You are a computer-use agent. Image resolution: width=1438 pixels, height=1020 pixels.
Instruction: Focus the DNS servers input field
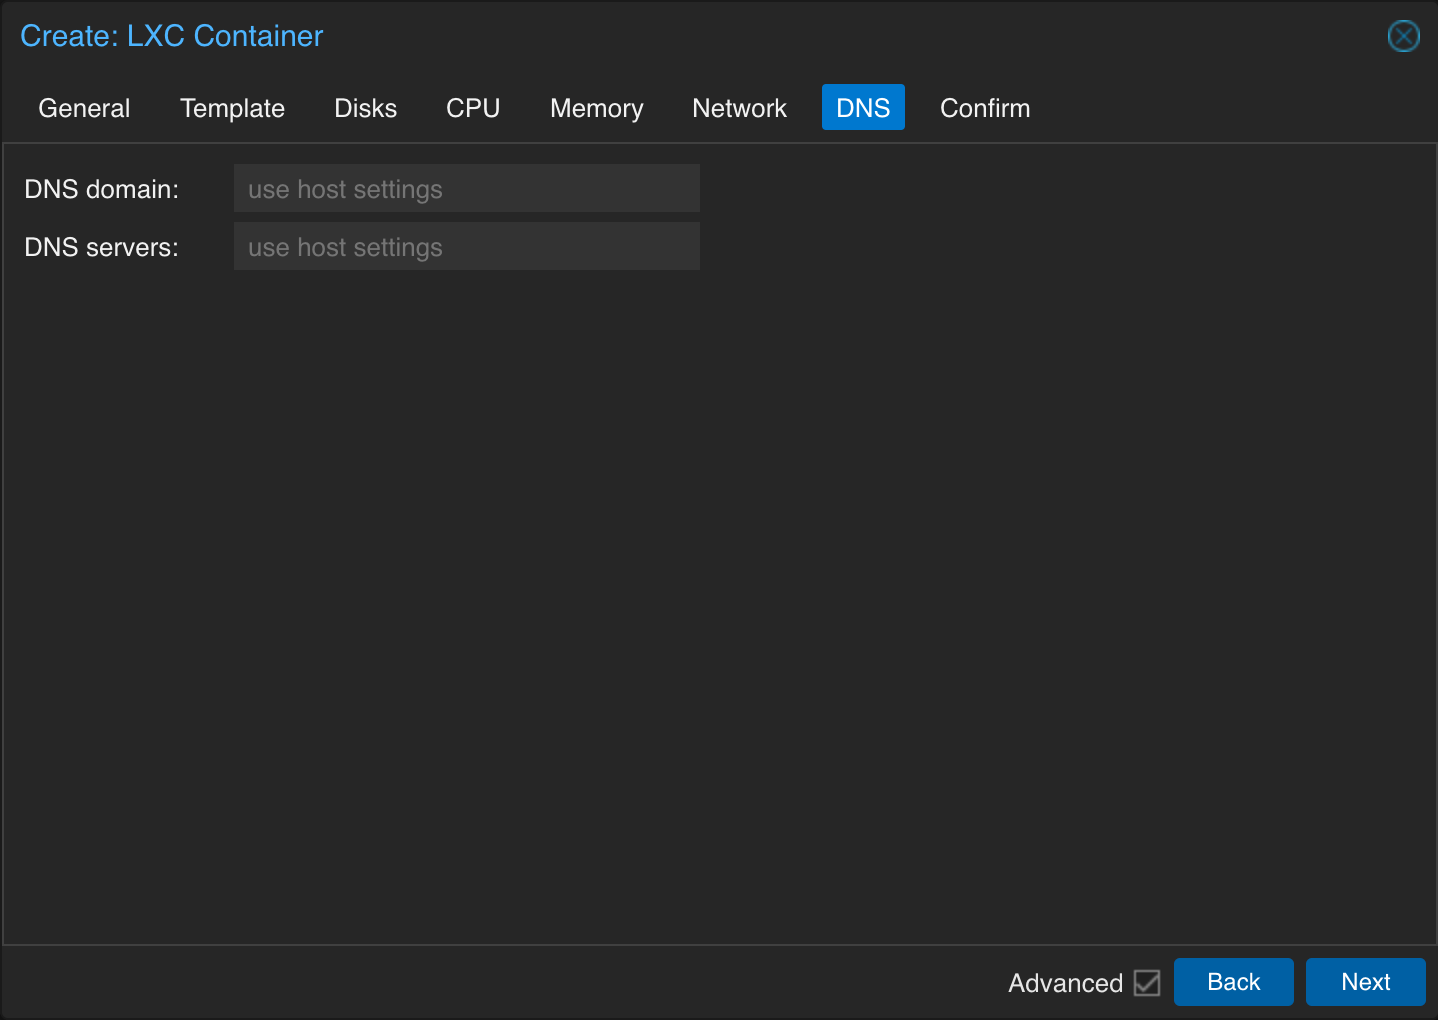pos(467,246)
